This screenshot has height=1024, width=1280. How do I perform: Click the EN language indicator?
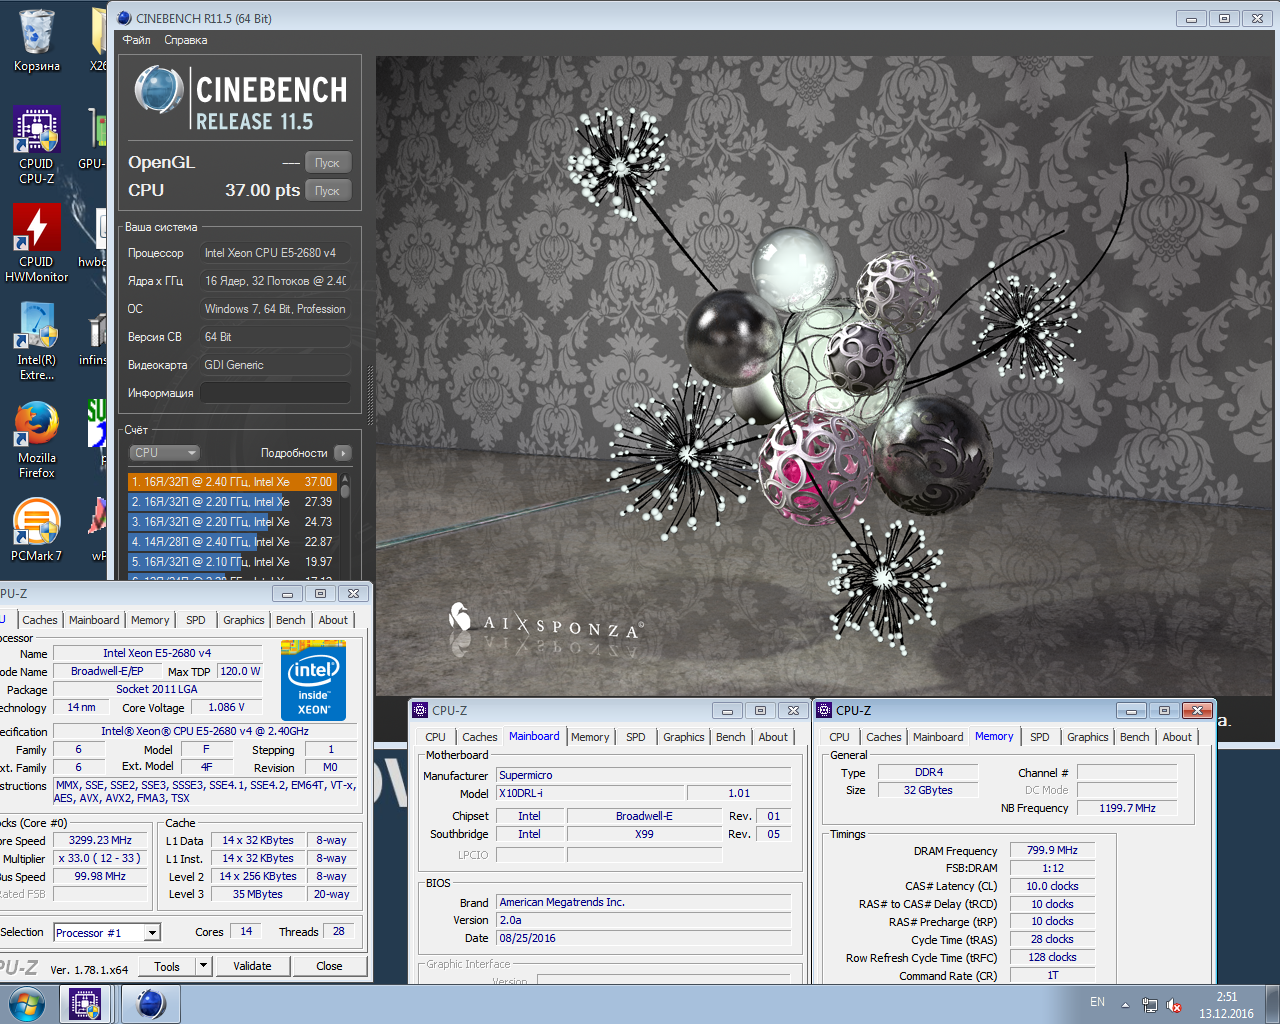point(1097,1002)
